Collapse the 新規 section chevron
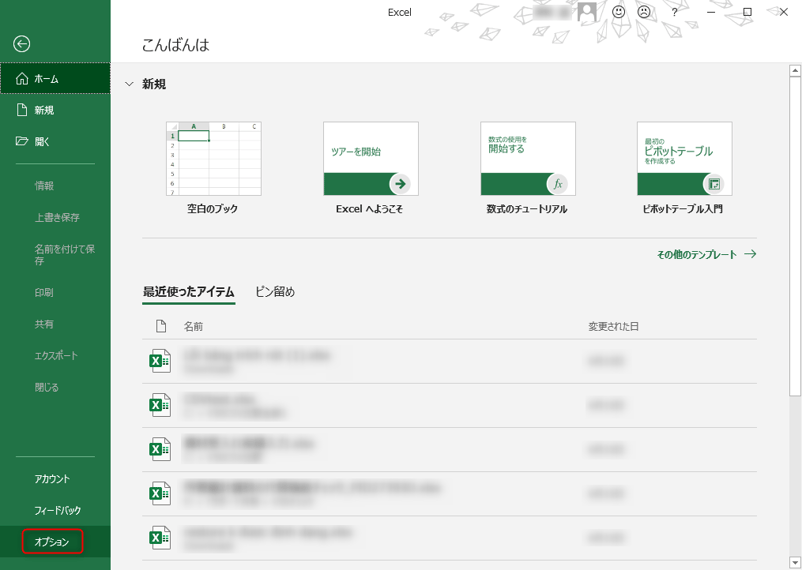The image size is (802, 570). click(129, 84)
